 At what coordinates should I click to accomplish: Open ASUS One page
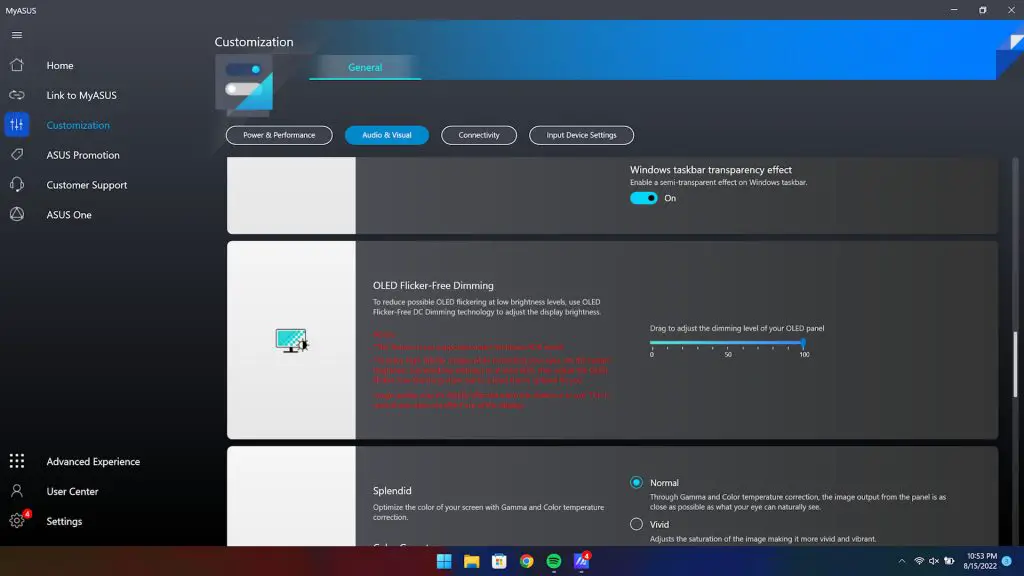click(x=69, y=215)
